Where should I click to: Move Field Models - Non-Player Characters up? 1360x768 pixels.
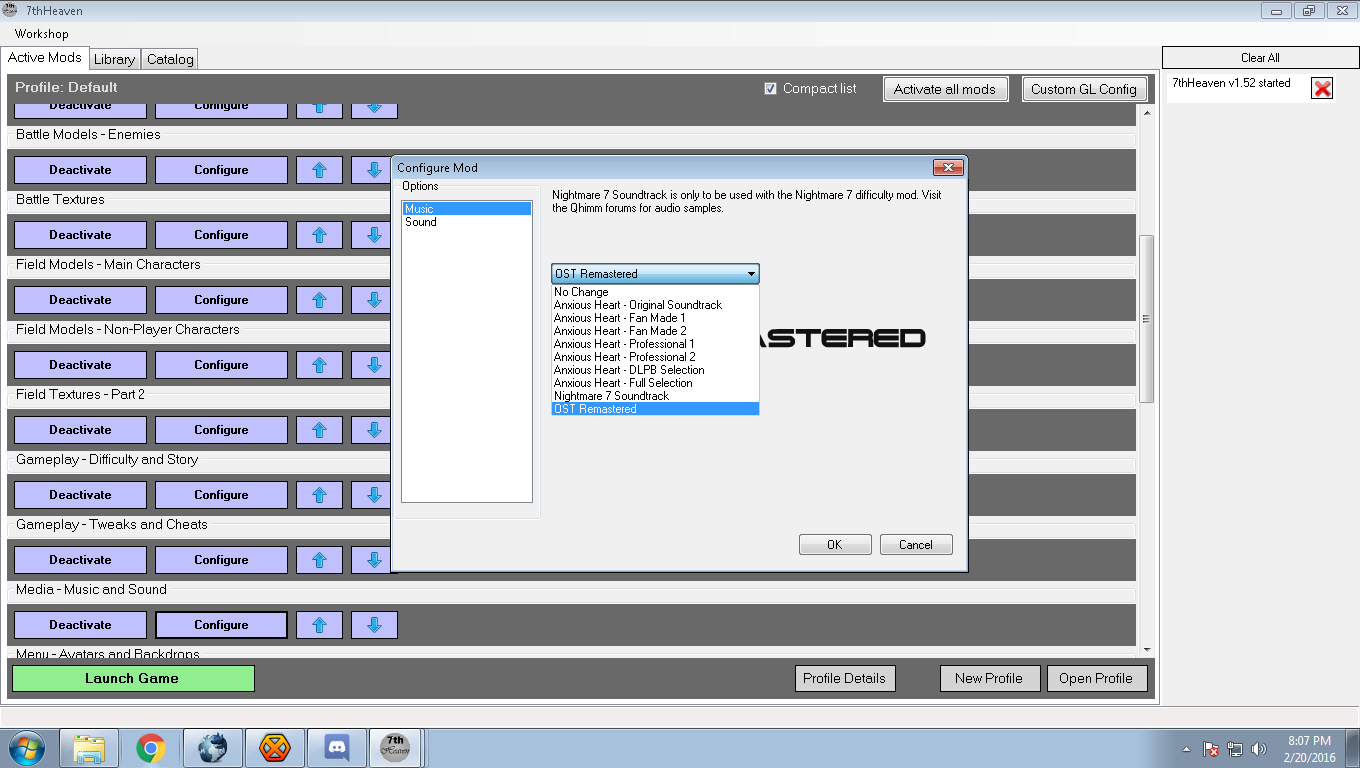[x=320, y=365]
